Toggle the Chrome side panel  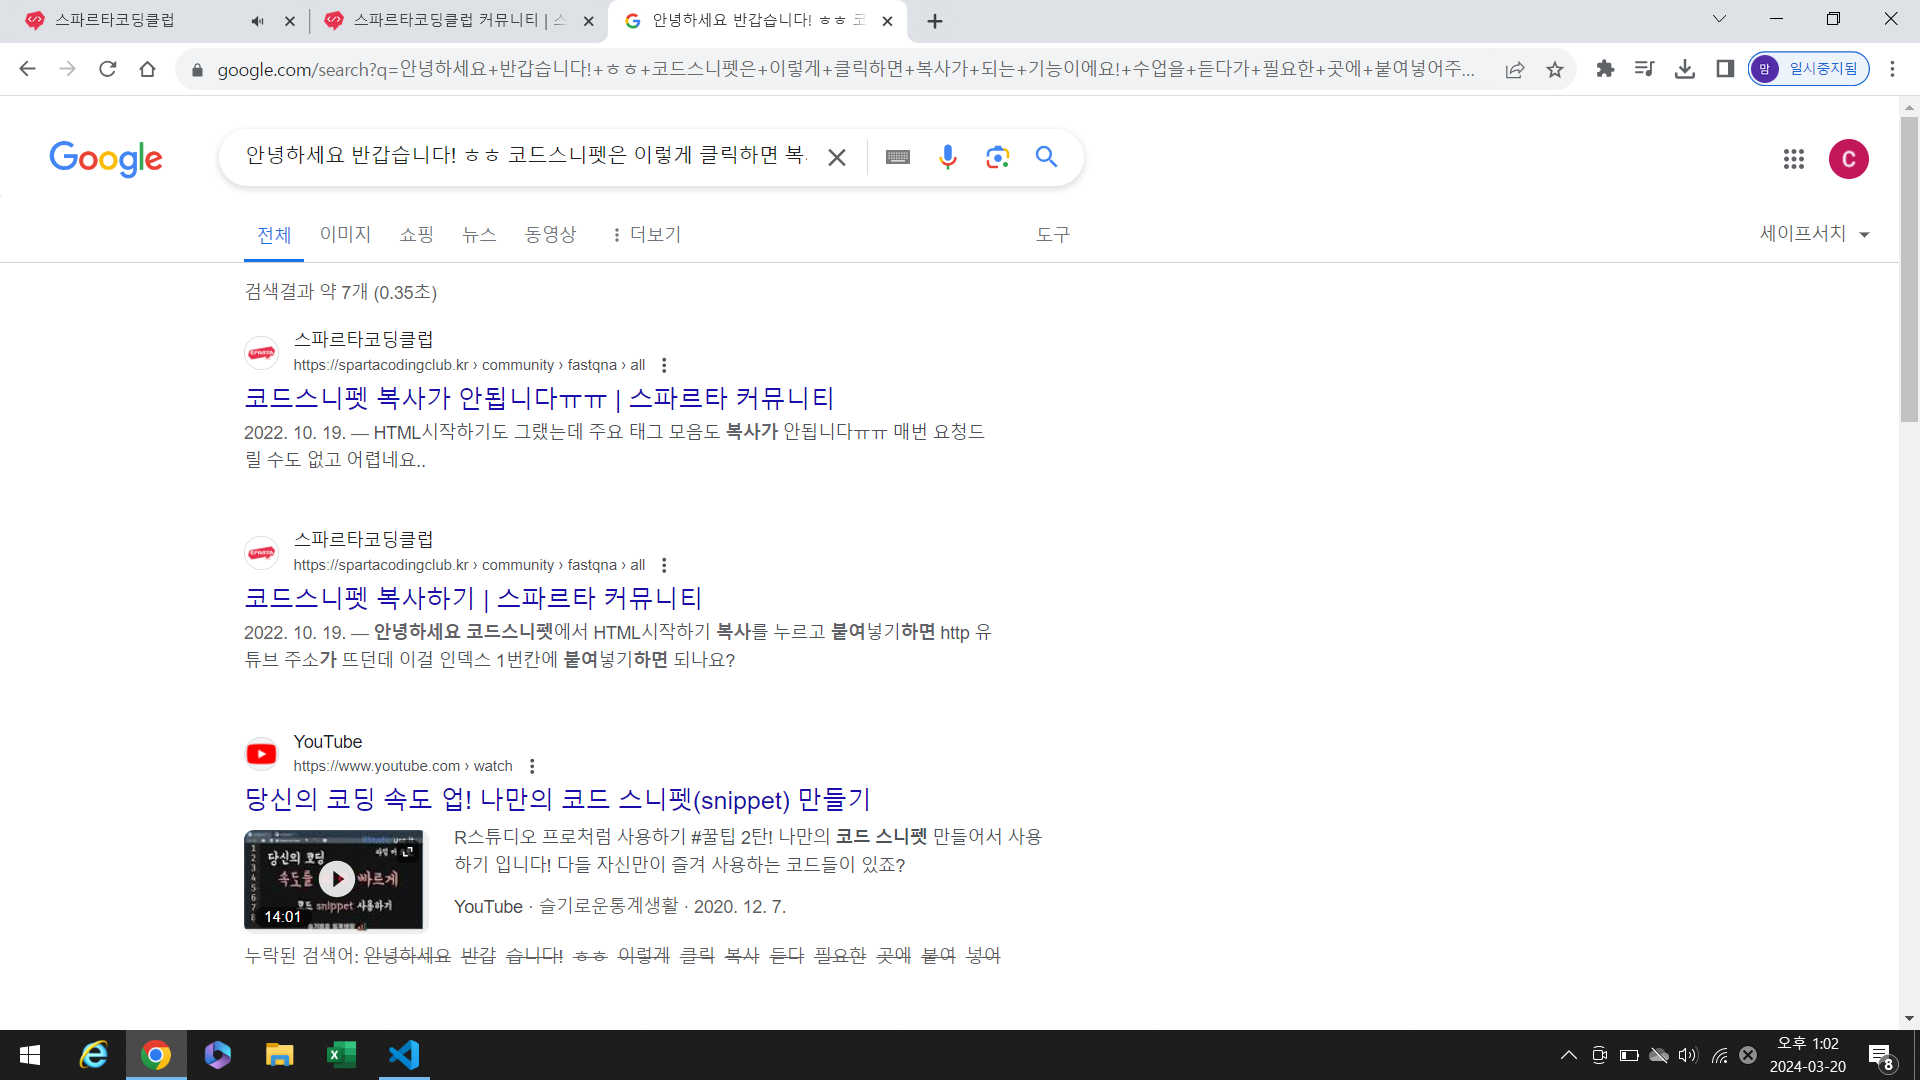[x=1725, y=69]
